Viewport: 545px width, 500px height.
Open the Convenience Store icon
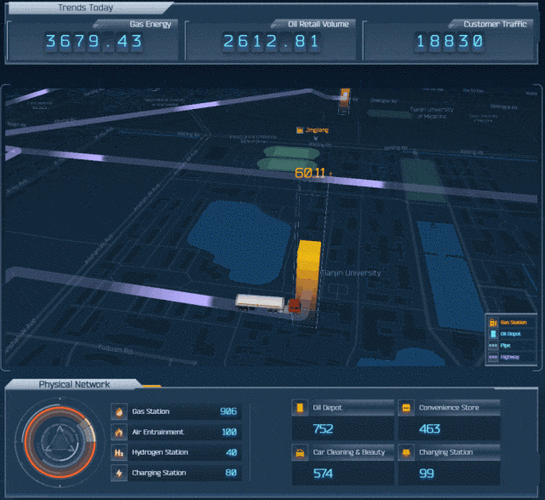point(406,408)
